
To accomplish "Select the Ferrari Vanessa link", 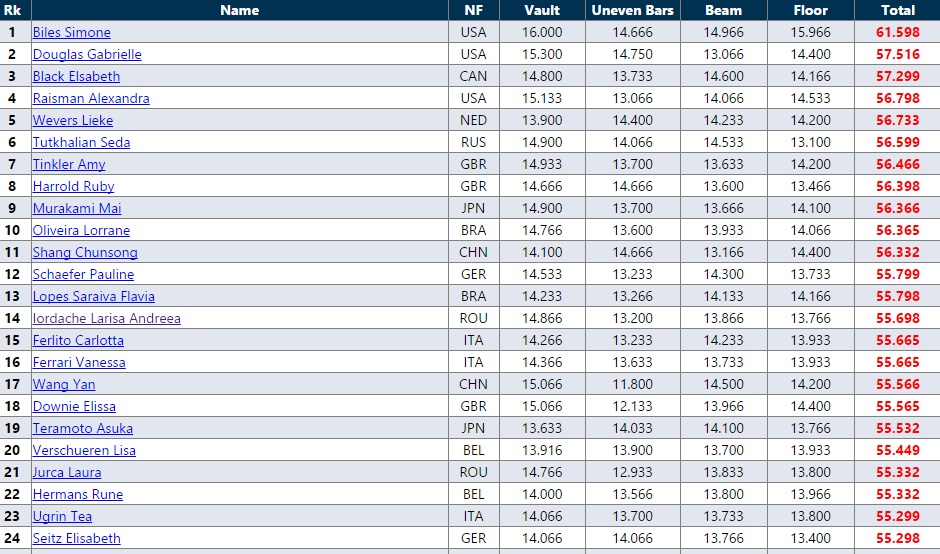I will (x=79, y=363).
